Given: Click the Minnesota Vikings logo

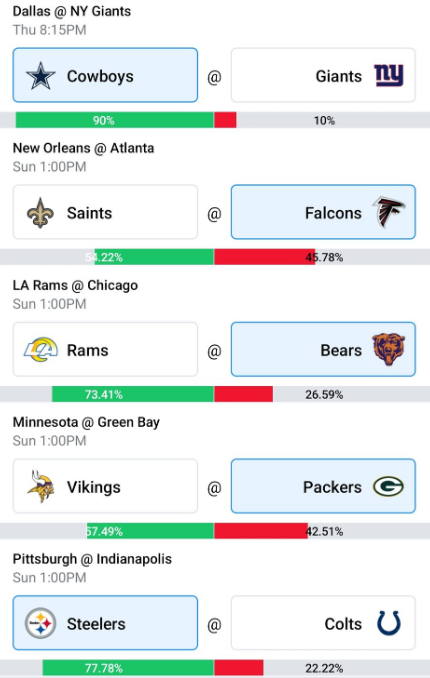Looking at the screenshot, I should click(x=40, y=486).
